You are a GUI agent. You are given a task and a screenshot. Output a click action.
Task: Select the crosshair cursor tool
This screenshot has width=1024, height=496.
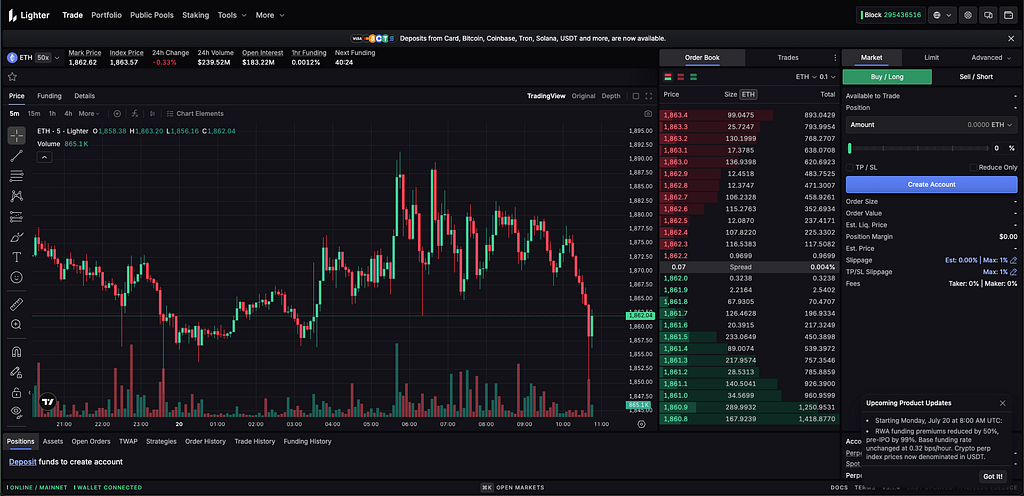tap(16, 136)
